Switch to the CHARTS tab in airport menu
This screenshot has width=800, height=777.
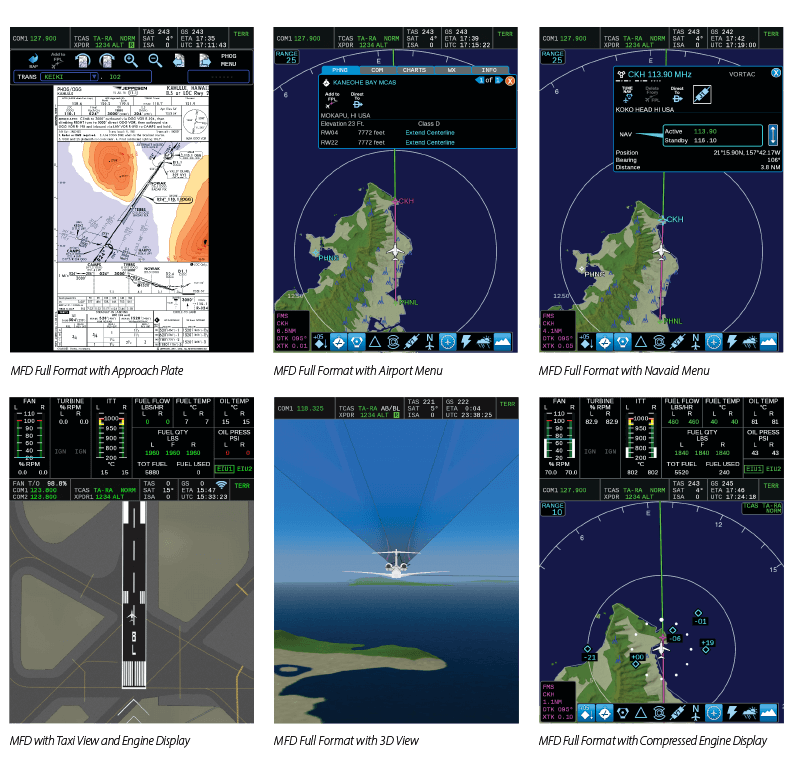[414, 70]
